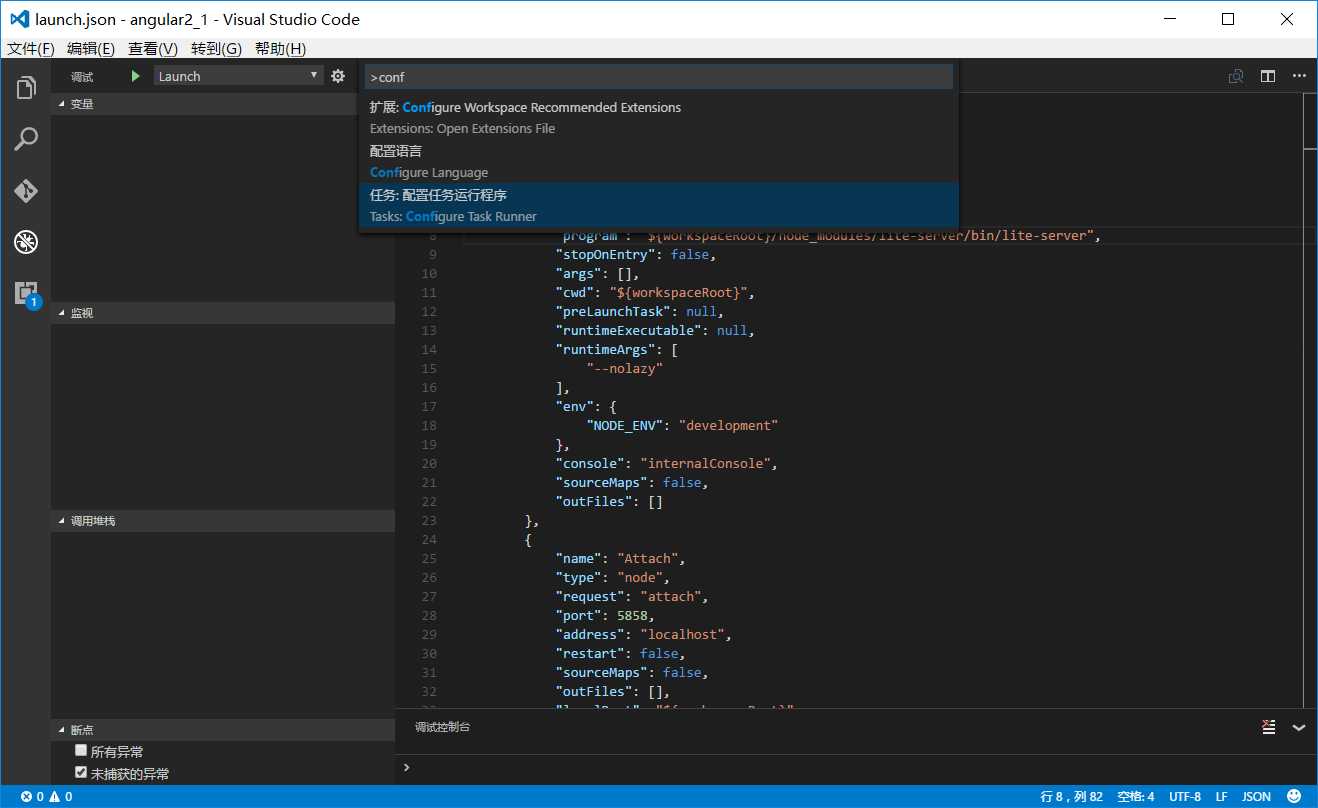
Task: Check the 所有异常 checkbox
Action: pos(81,750)
